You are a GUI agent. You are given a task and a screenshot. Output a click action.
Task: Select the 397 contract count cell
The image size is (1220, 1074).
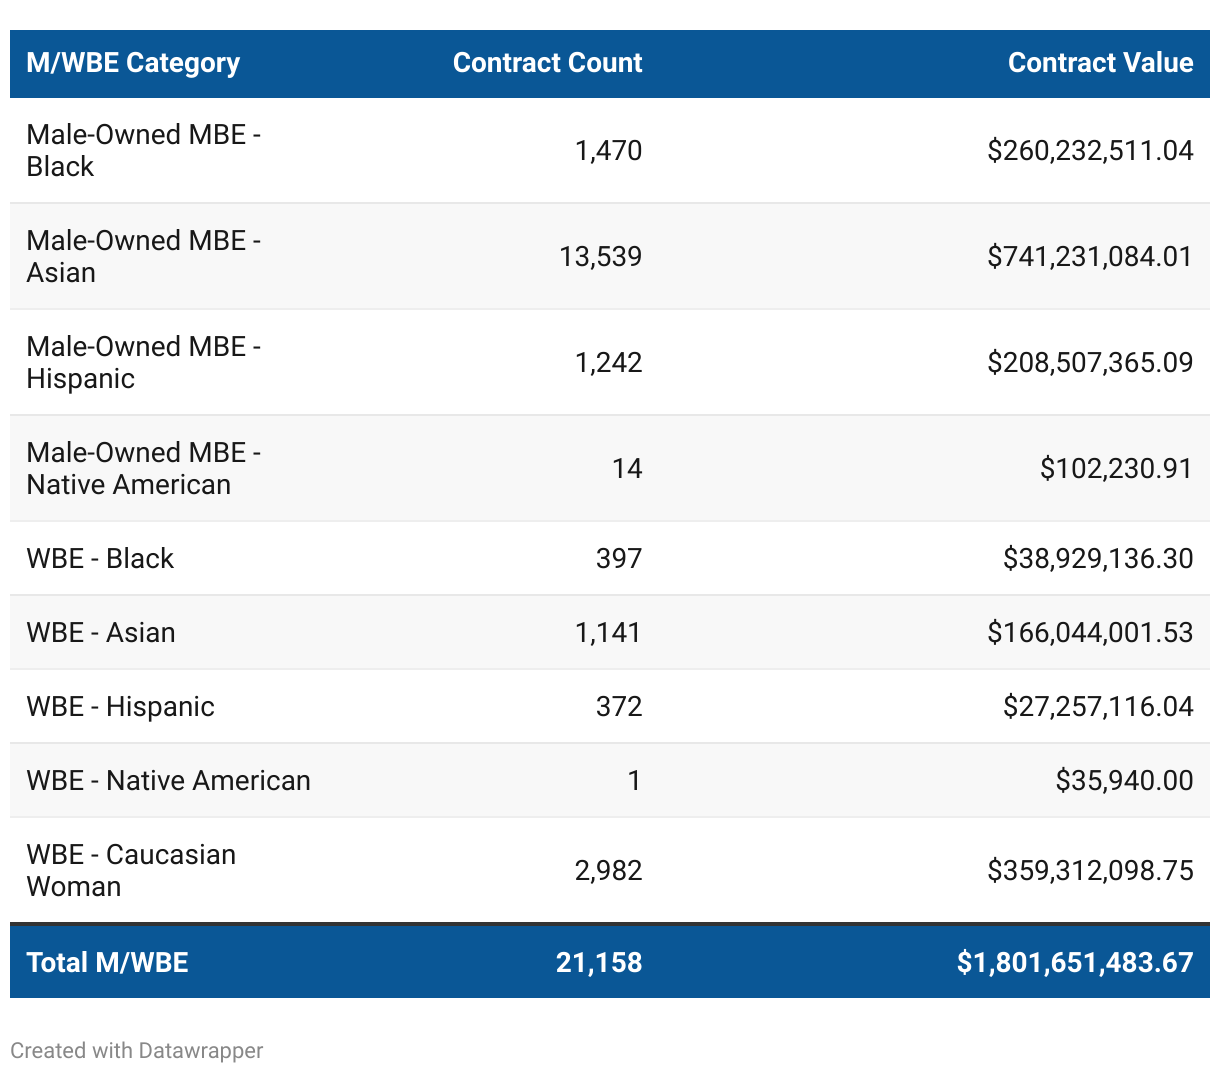[618, 559]
